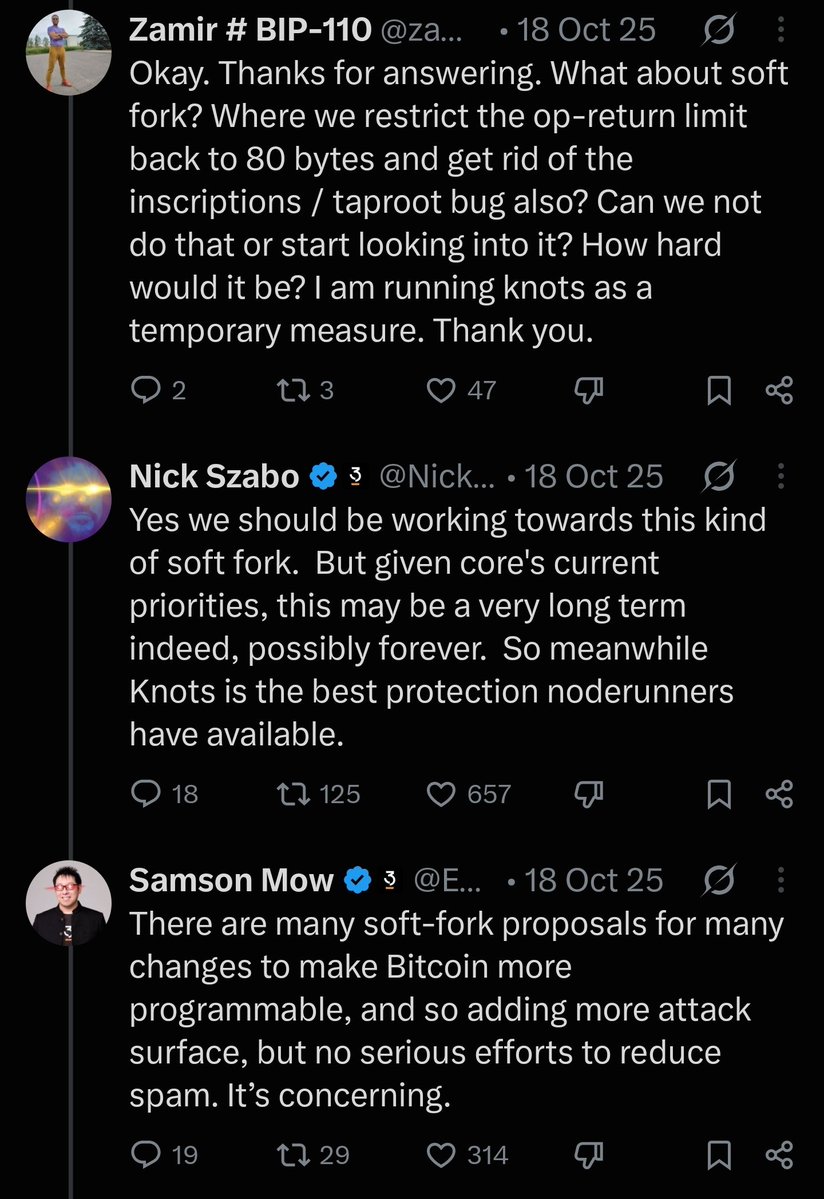Like Samson Mow's tweet with 314 likes
The image size is (824, 1199).
441,1155
